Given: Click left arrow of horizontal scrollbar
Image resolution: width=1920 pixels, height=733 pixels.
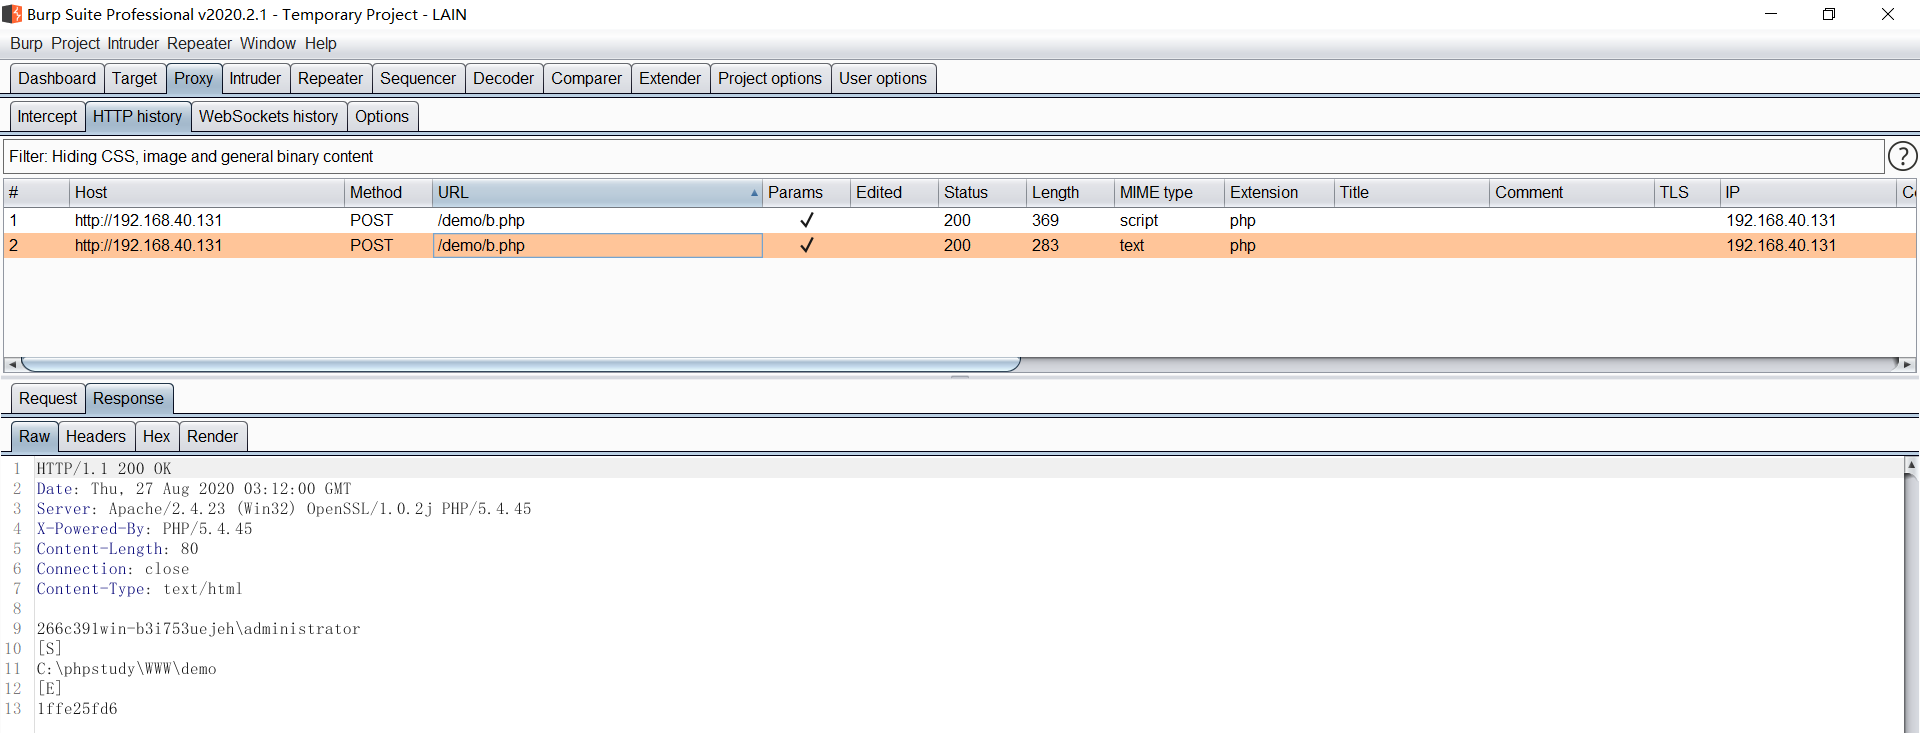Looking at the screenshot, I should [12, 365].
